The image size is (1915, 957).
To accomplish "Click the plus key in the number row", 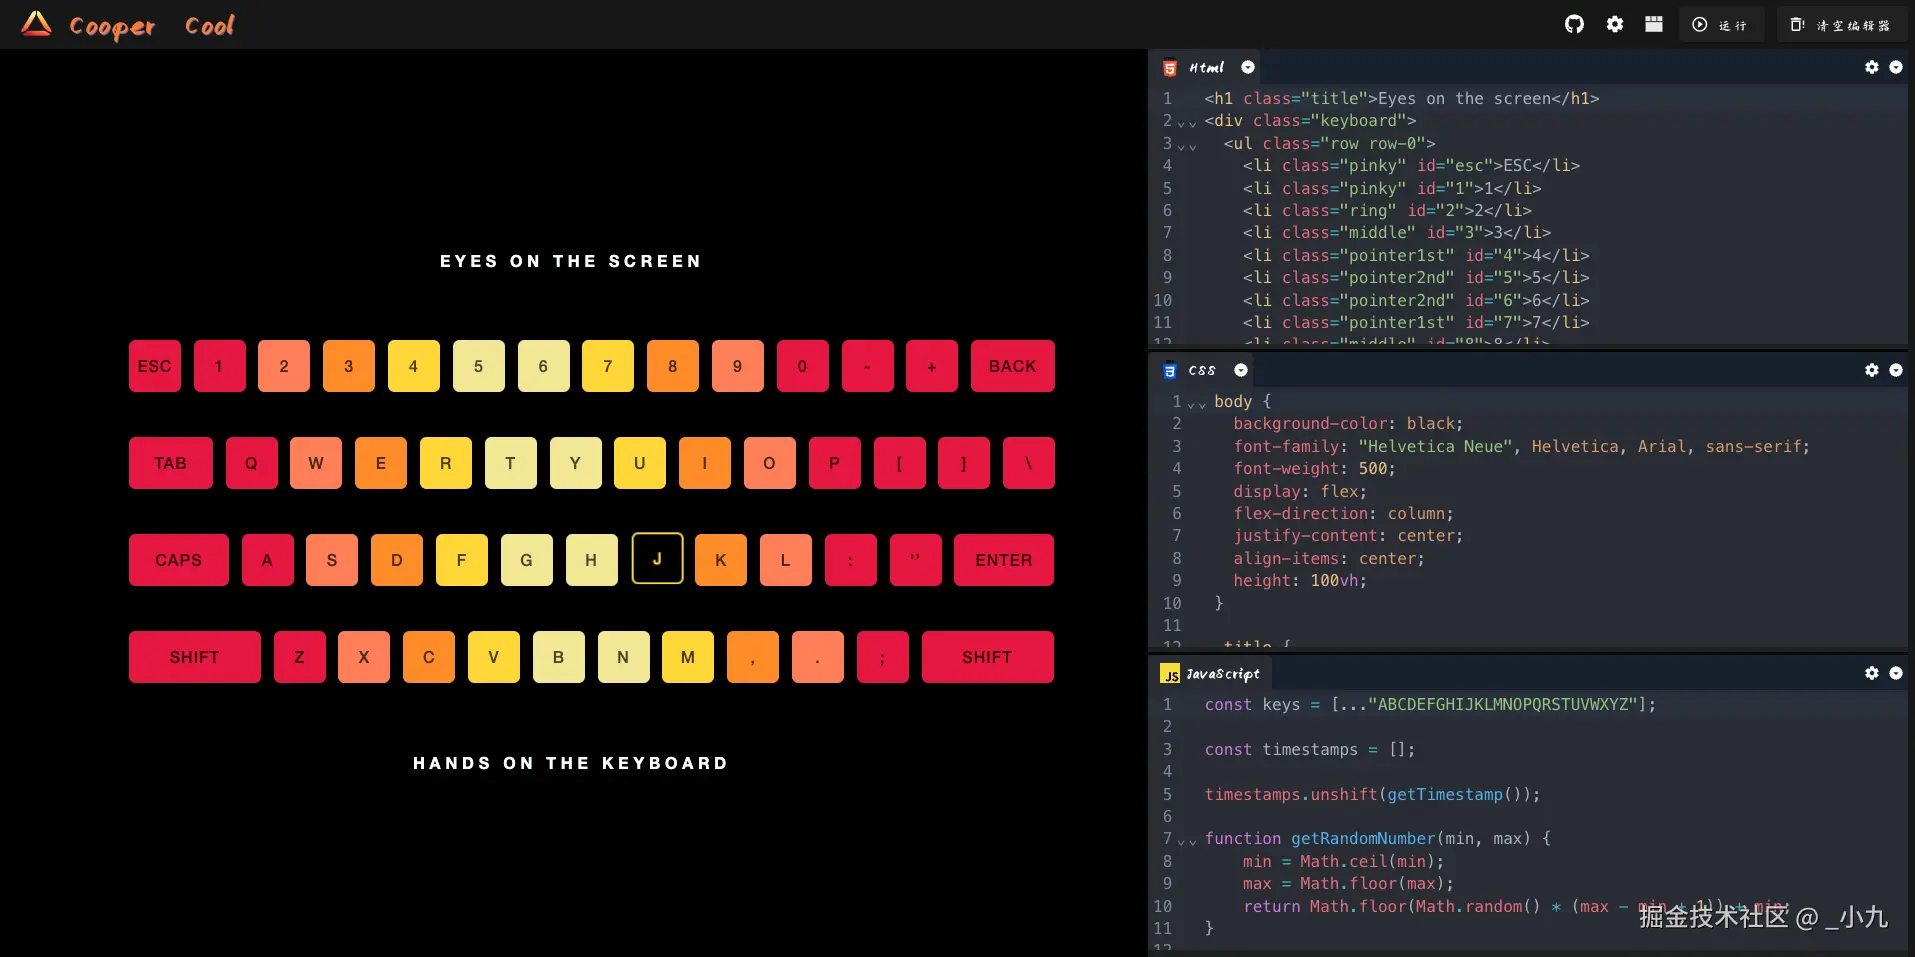I will click(932, 366).
